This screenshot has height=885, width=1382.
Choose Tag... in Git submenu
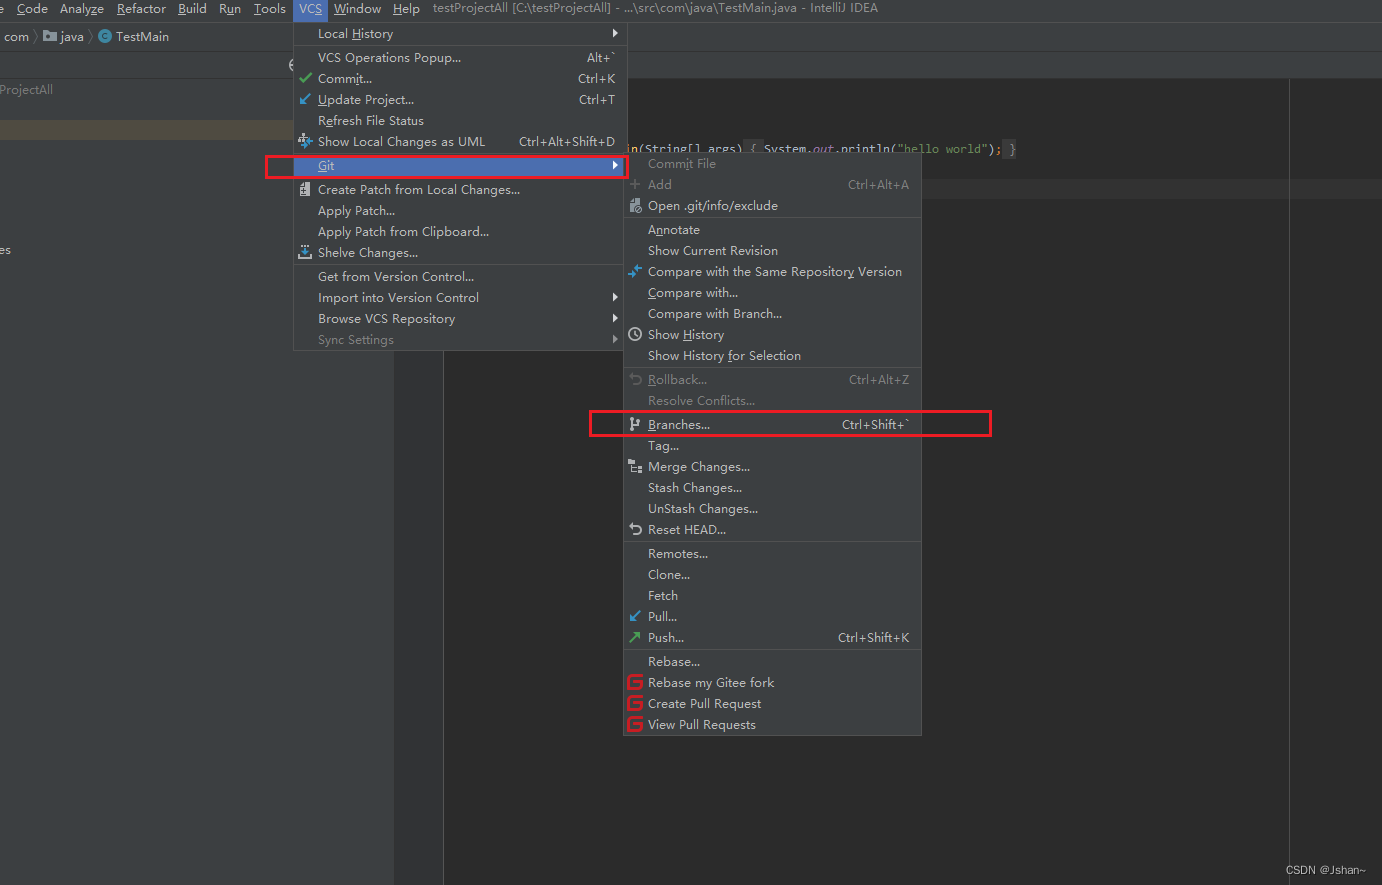[x=772, y=445]
